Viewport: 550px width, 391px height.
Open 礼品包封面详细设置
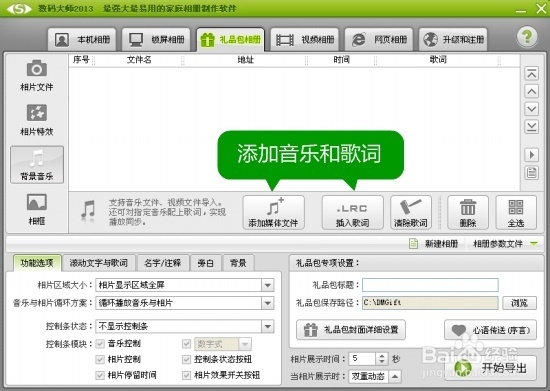tap(351, 330)
